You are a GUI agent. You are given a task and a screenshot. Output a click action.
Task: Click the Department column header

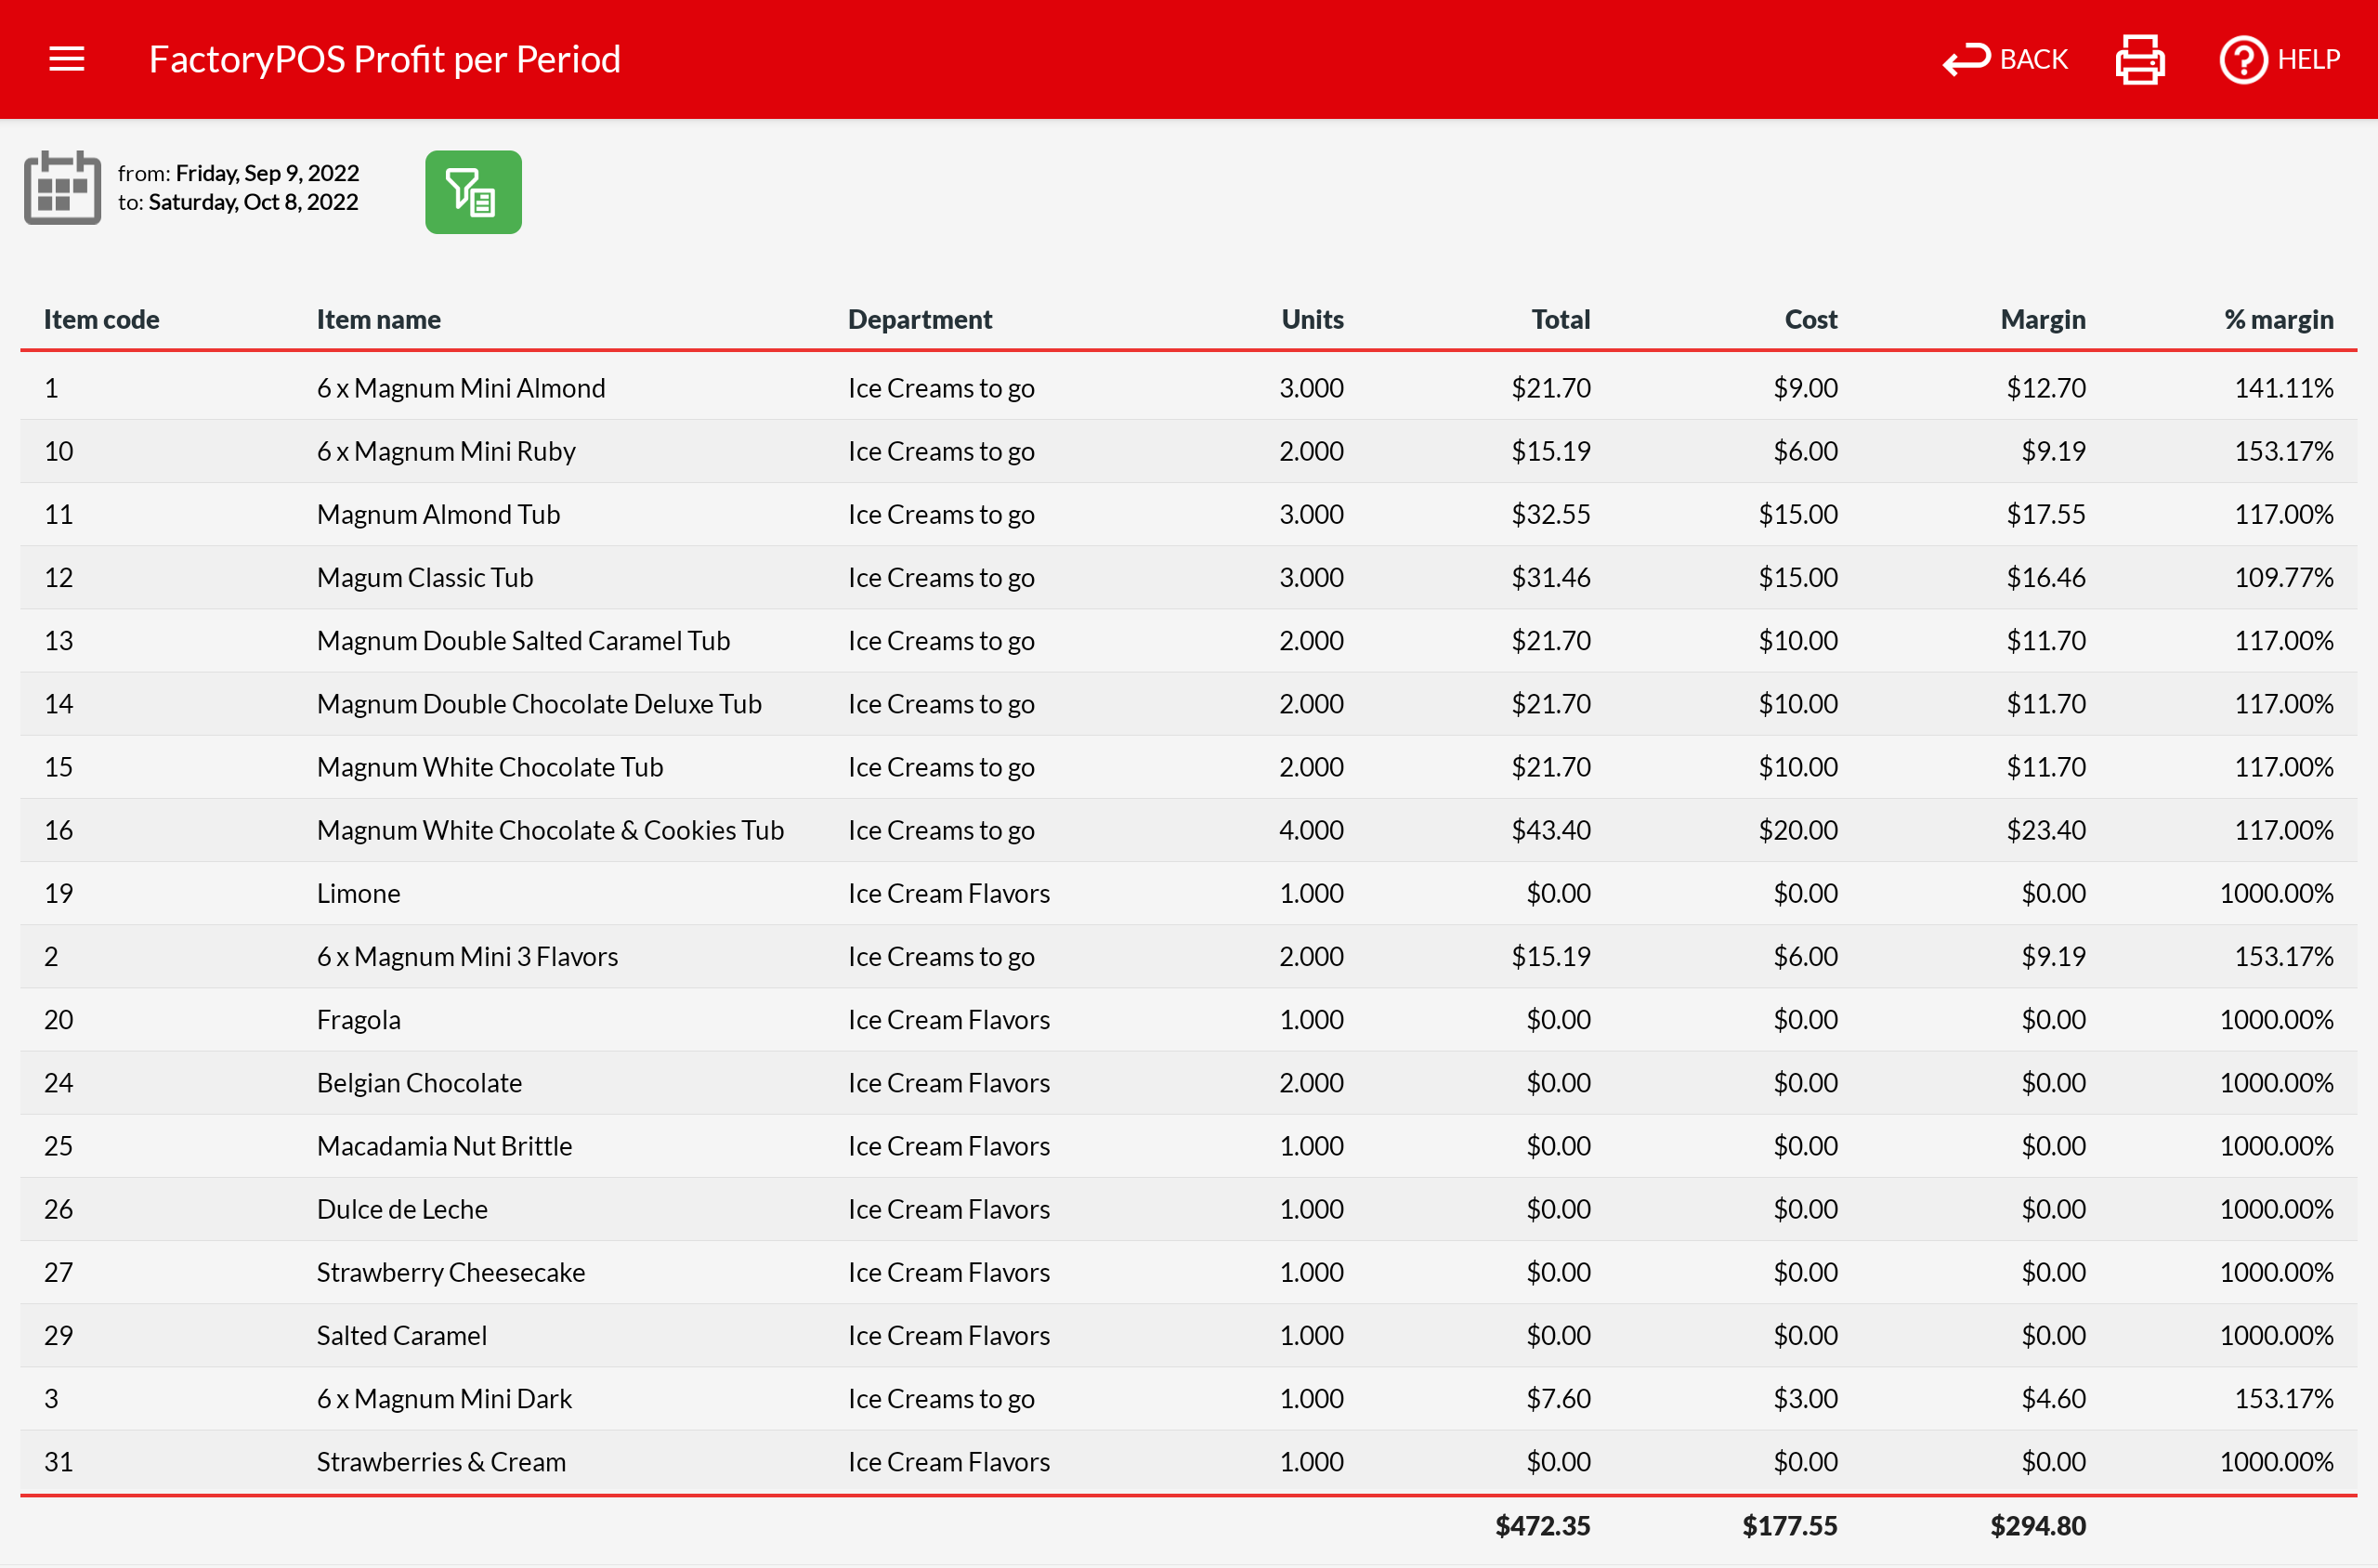[x=919, y=319]
